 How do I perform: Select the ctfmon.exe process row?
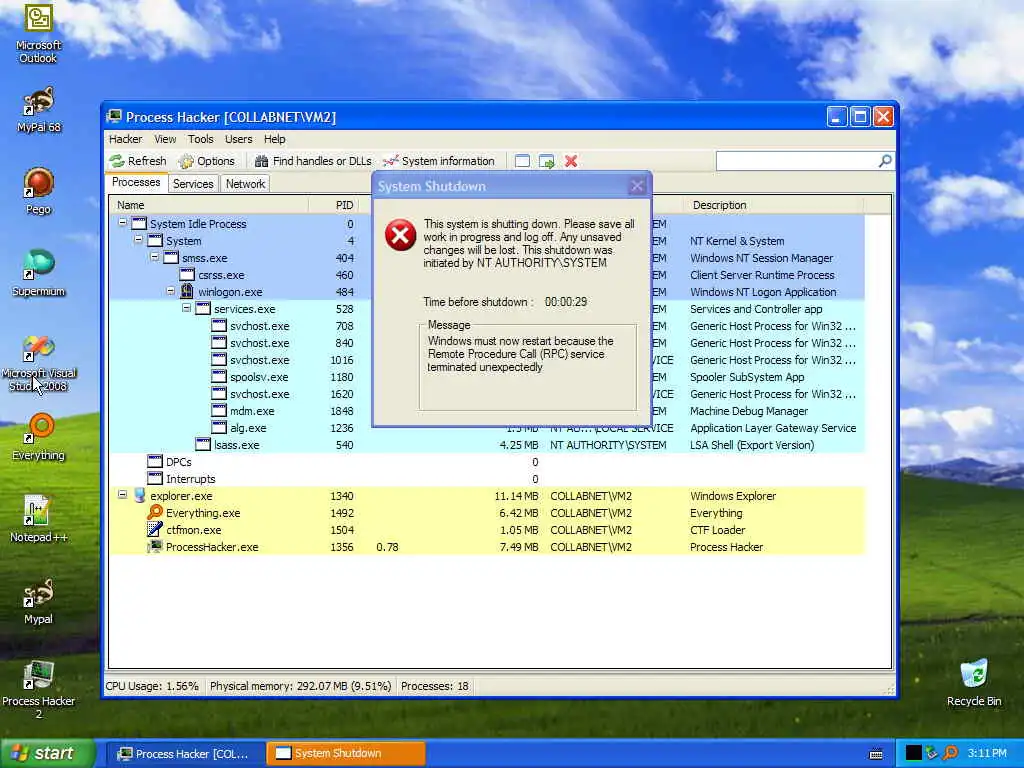click(x=487, y=530)
